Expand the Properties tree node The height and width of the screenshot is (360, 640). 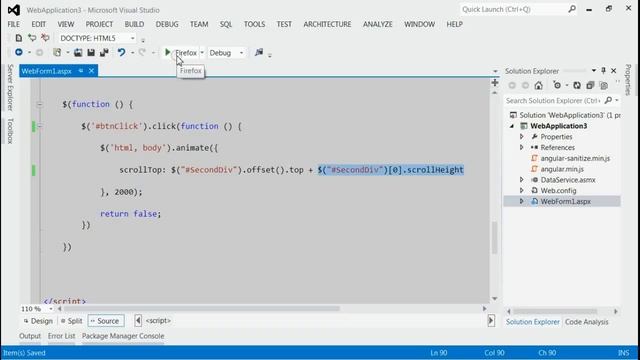coord(521,136)
